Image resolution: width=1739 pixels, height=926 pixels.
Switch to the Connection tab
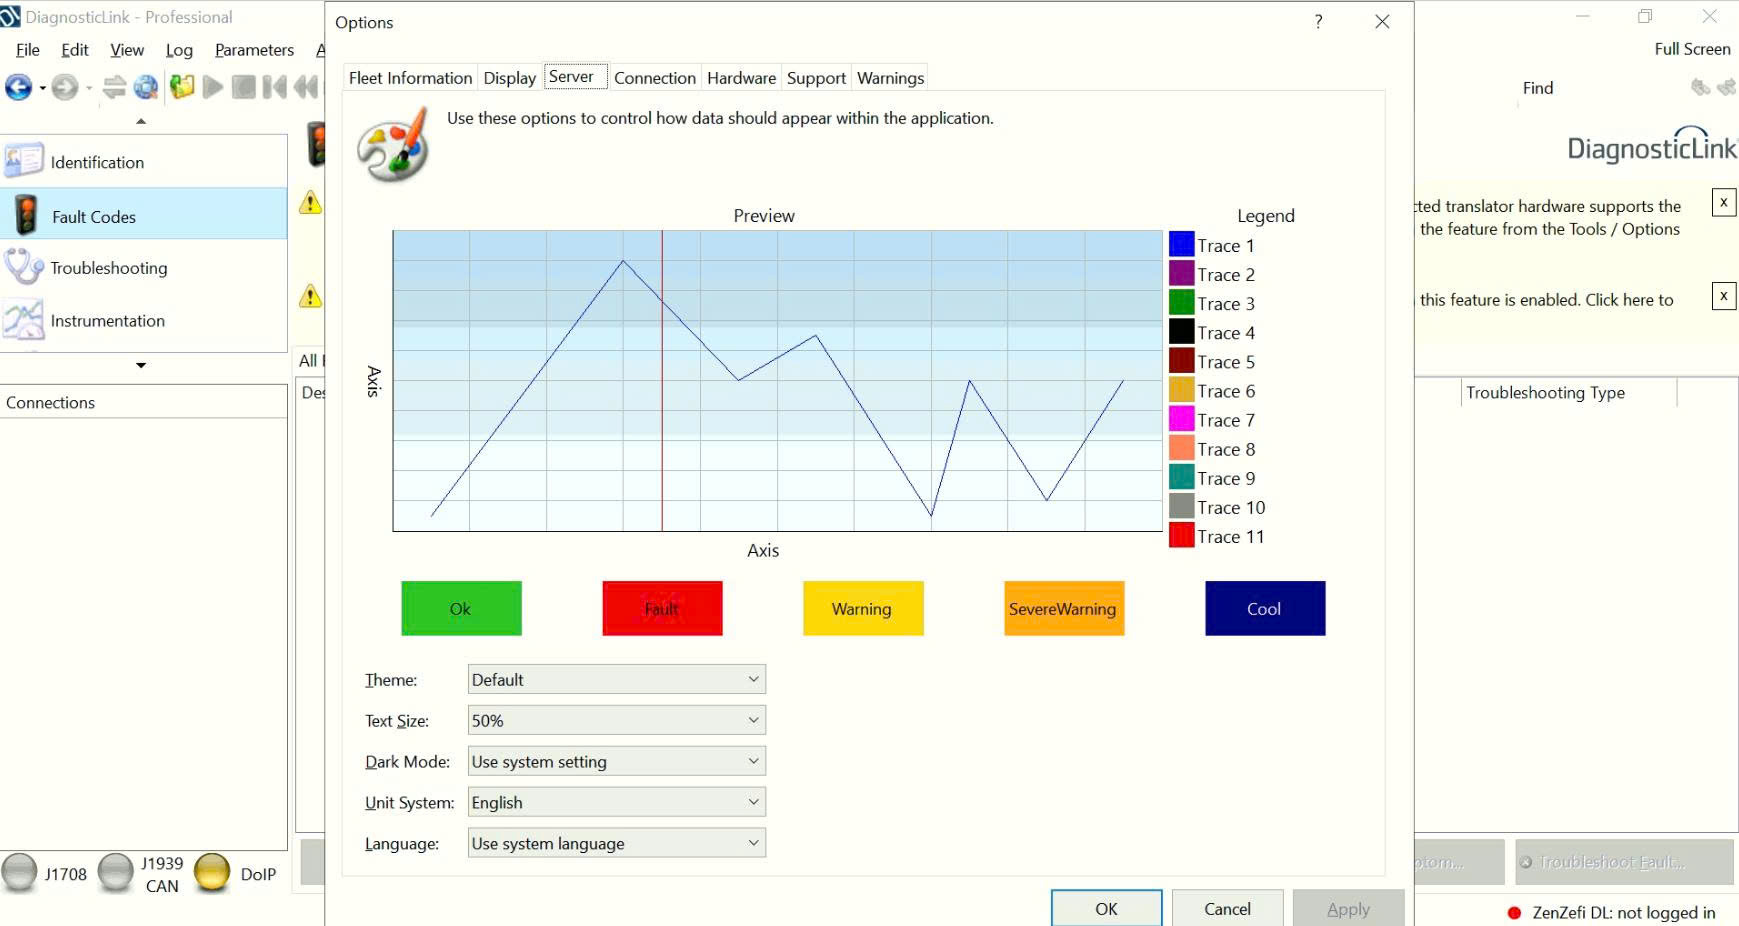coord(655,78)
